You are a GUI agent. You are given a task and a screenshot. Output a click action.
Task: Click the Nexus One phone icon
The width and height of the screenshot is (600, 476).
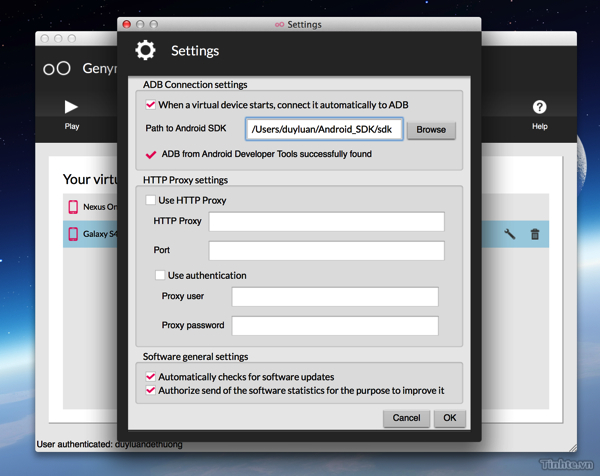(73, 207)
